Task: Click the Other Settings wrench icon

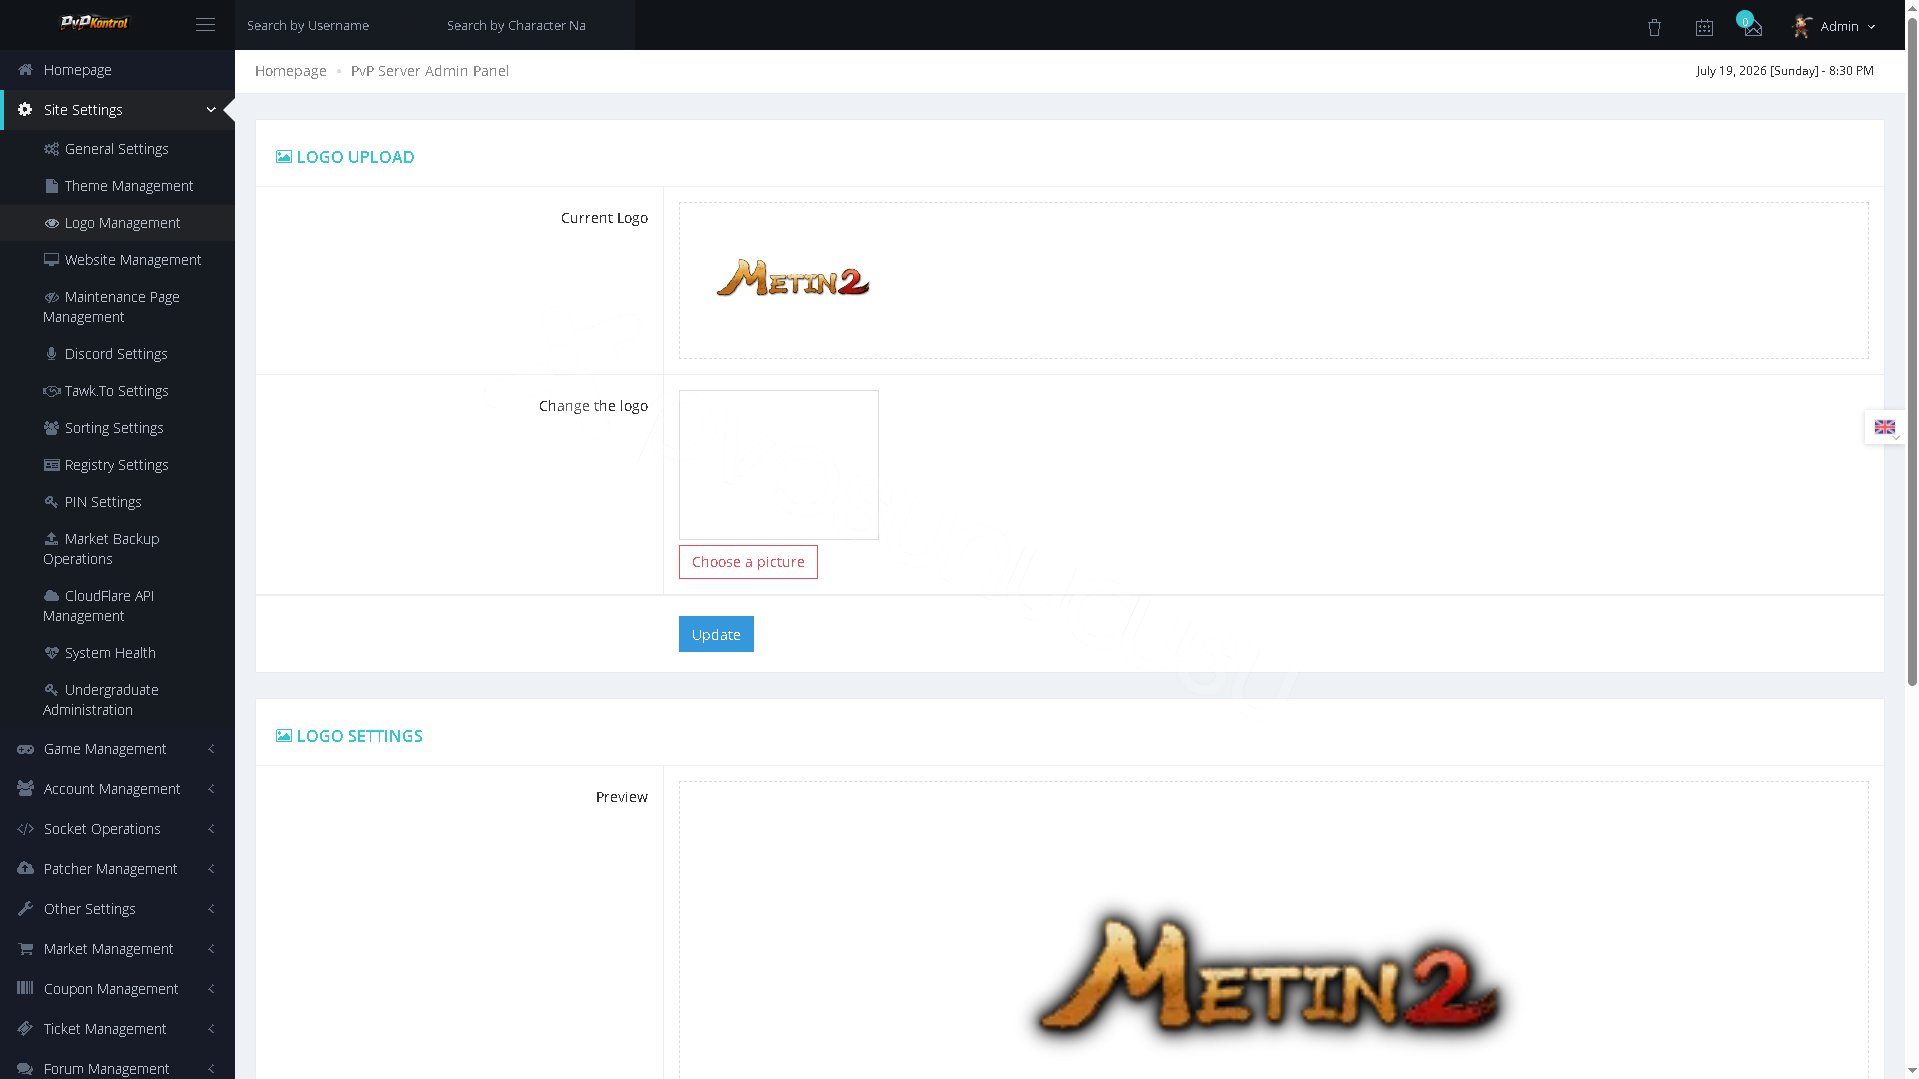Action: [25, 909]
